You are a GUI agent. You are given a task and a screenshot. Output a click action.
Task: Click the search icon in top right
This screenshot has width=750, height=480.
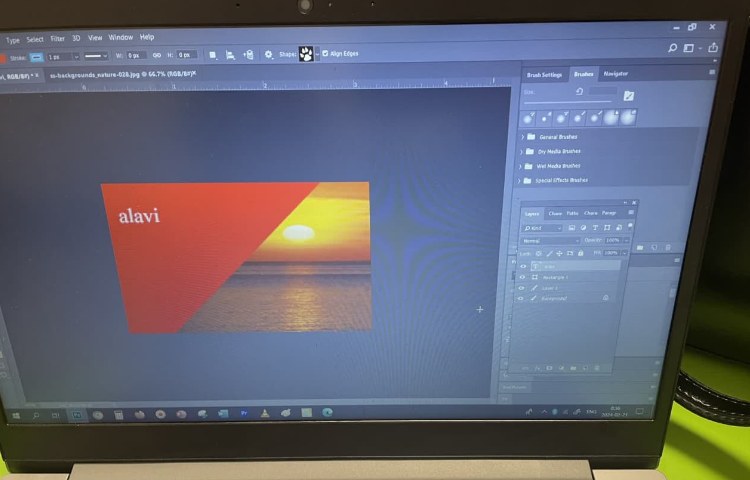click(673, 47)
